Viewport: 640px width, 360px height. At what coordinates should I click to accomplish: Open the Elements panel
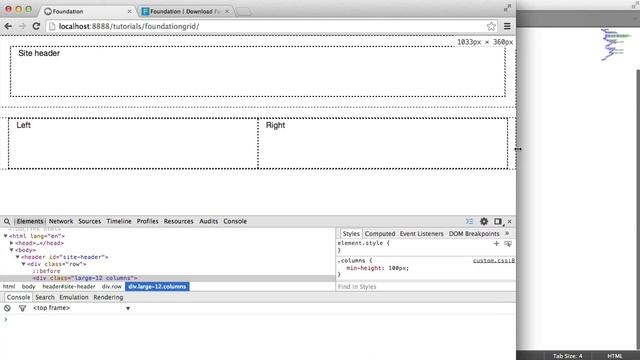pyautogui.click(x=29, y=221)
